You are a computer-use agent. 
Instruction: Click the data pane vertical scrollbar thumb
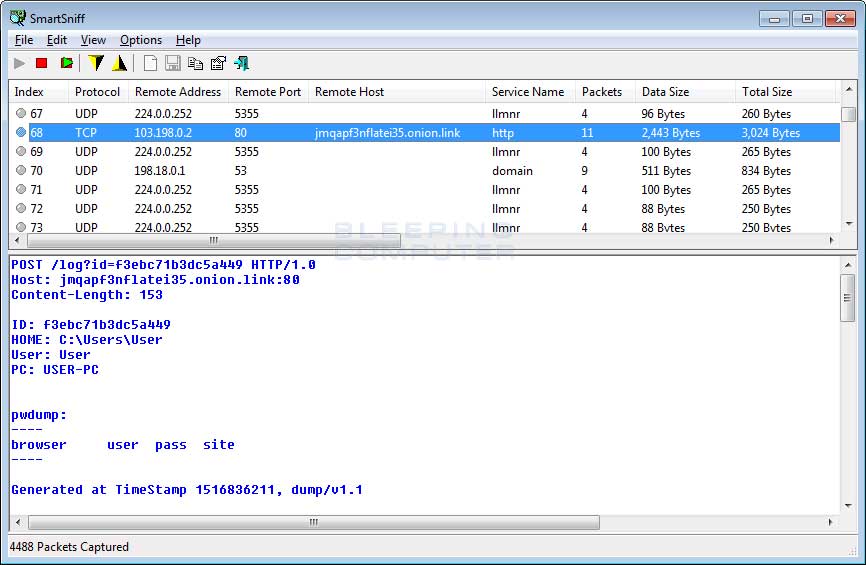pyautogui.click(x=847, y=298)
